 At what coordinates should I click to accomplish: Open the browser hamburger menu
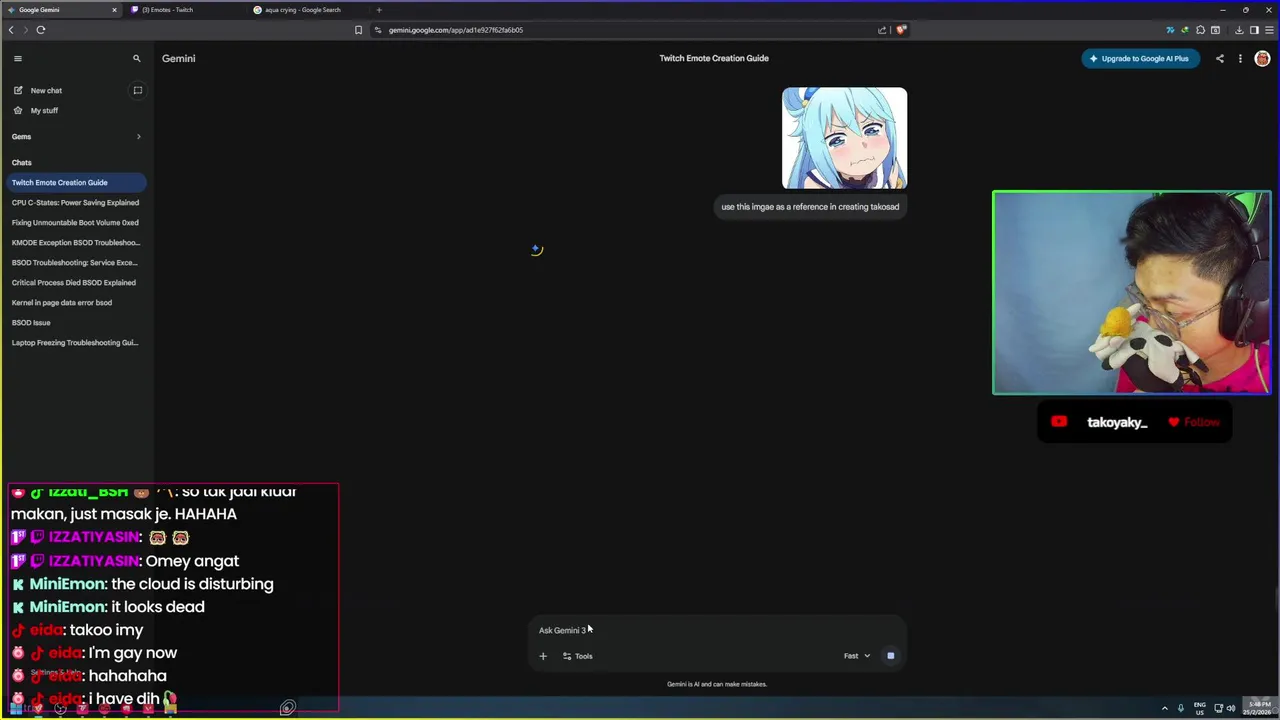point(1270,30)
